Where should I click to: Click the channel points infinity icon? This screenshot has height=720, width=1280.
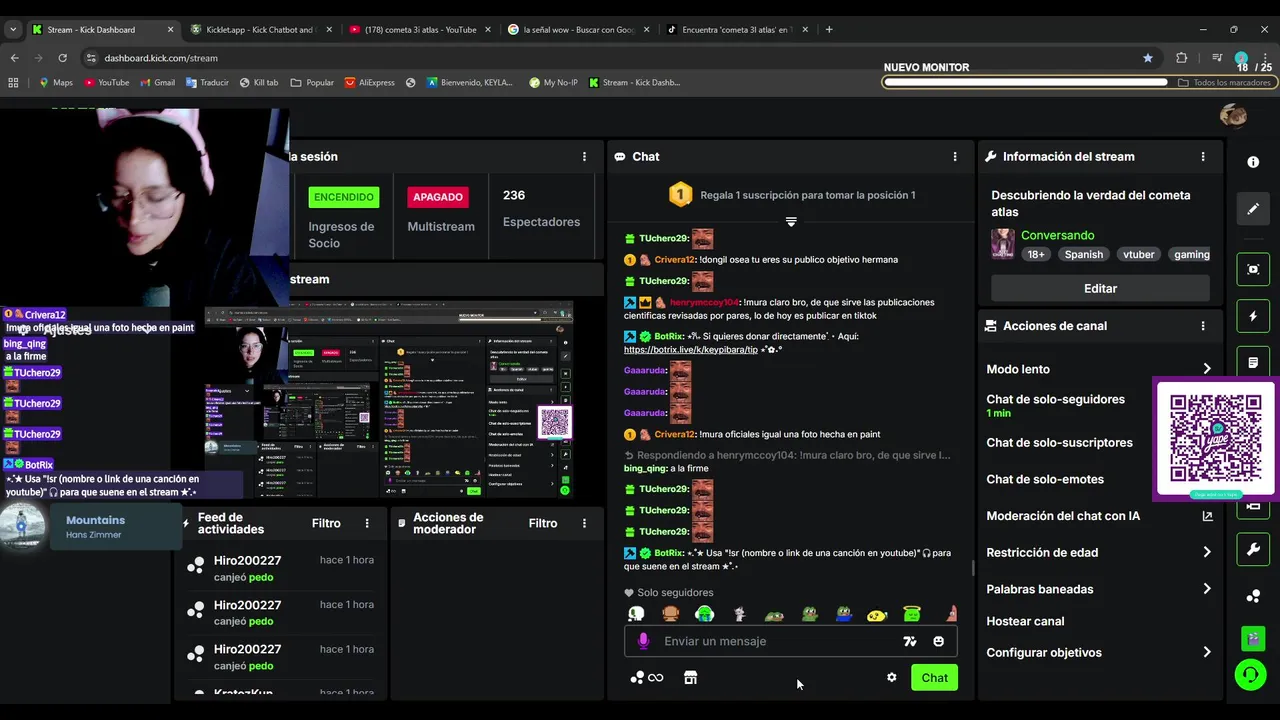click(647, 677)
